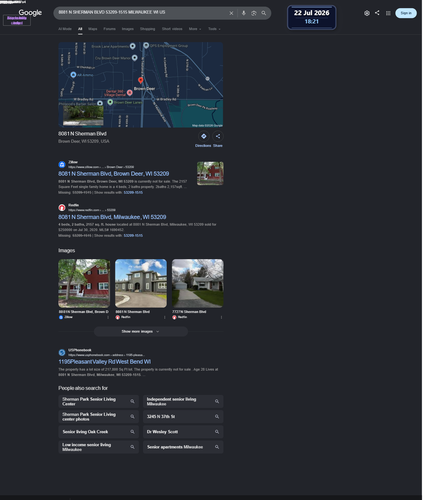Open Google Lens image search icon
The height and width of the screenshot is (500, 427).
pyautogui.click(x=254, y=13)
